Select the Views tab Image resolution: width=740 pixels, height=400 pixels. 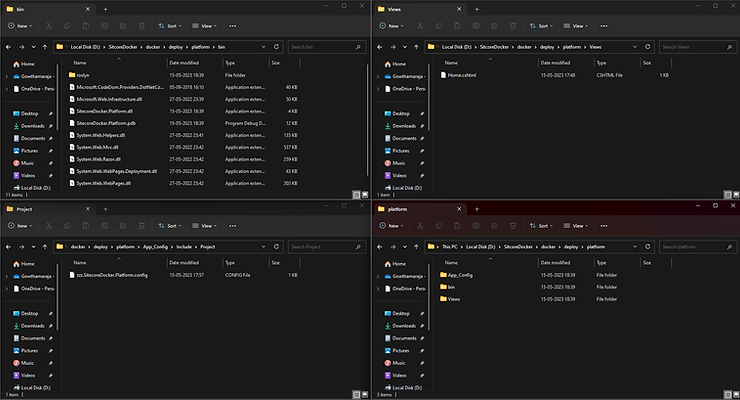pos(420,9)
